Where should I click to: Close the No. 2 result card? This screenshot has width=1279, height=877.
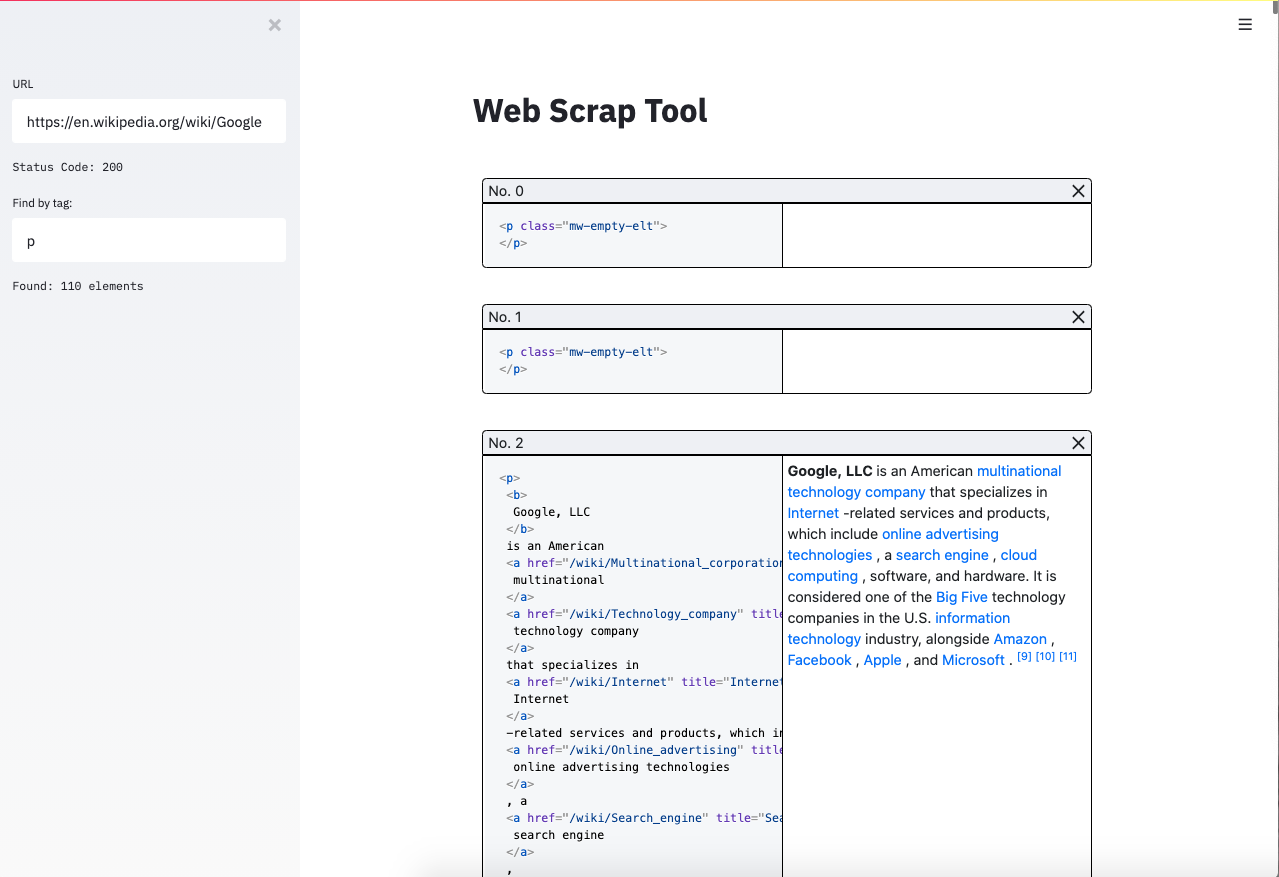(1078, 443)
